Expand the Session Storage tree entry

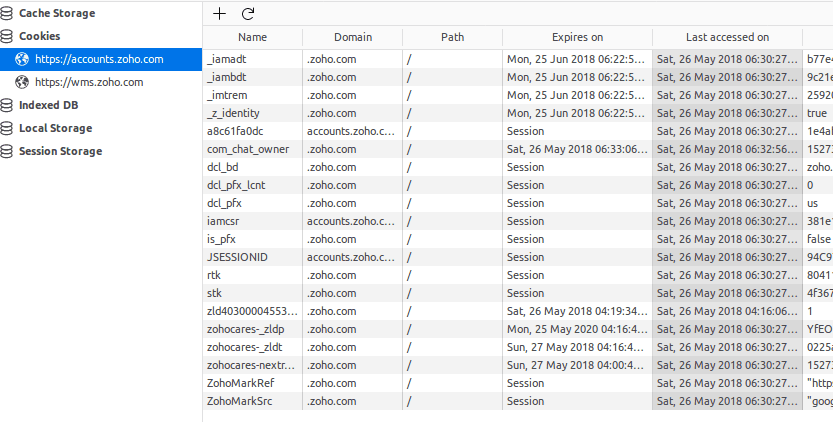(x=60, y=151)
